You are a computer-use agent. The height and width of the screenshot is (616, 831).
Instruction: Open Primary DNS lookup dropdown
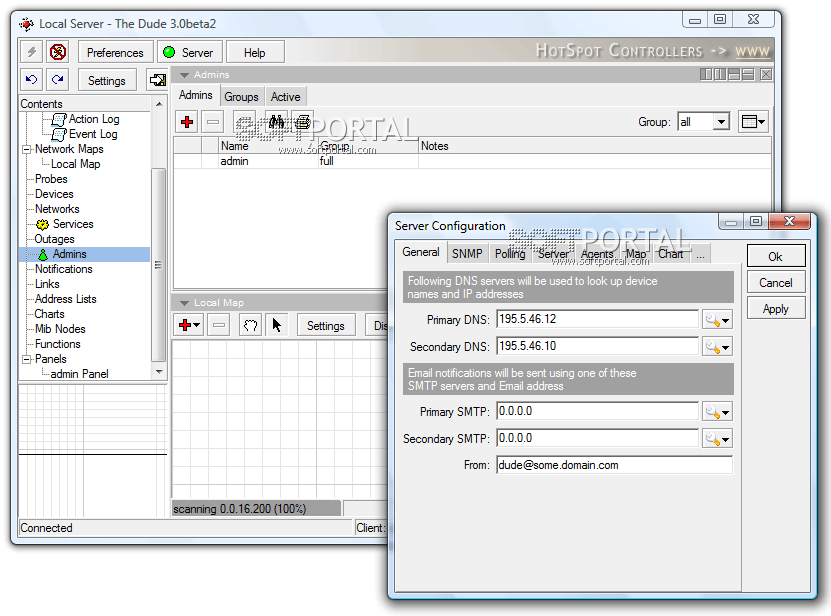click(x=718, y=320)
